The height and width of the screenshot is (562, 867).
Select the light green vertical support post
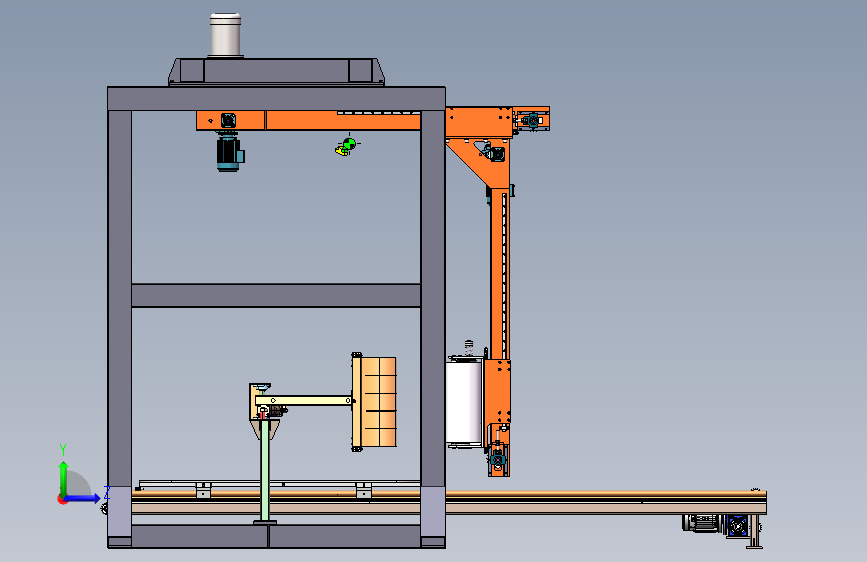tap(265, 470)
